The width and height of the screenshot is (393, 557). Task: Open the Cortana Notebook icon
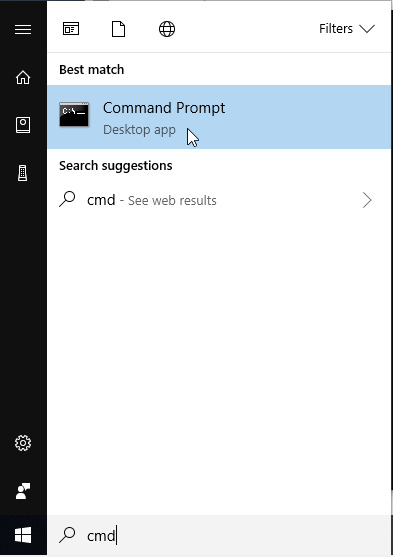click(x=23, y=125)
